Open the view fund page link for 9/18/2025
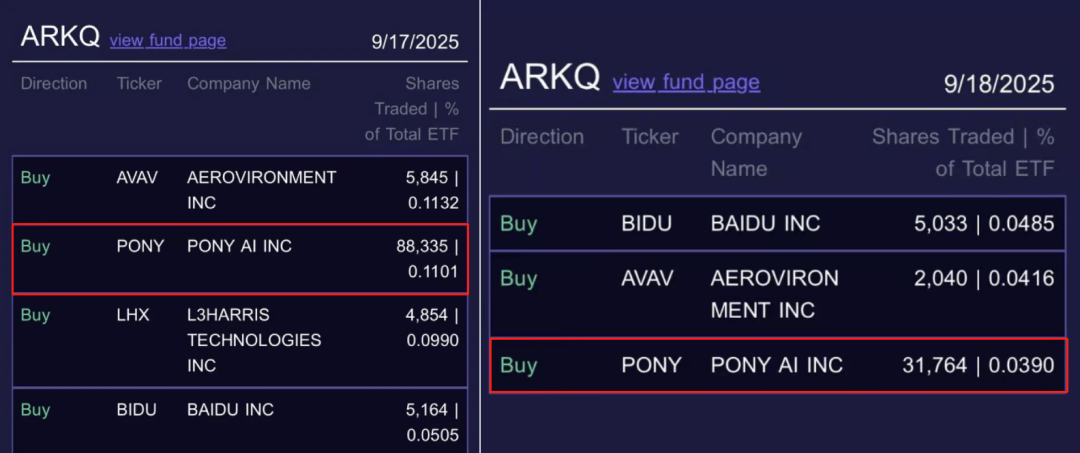This screenshot has width=1080, height=453. point(686,82)
